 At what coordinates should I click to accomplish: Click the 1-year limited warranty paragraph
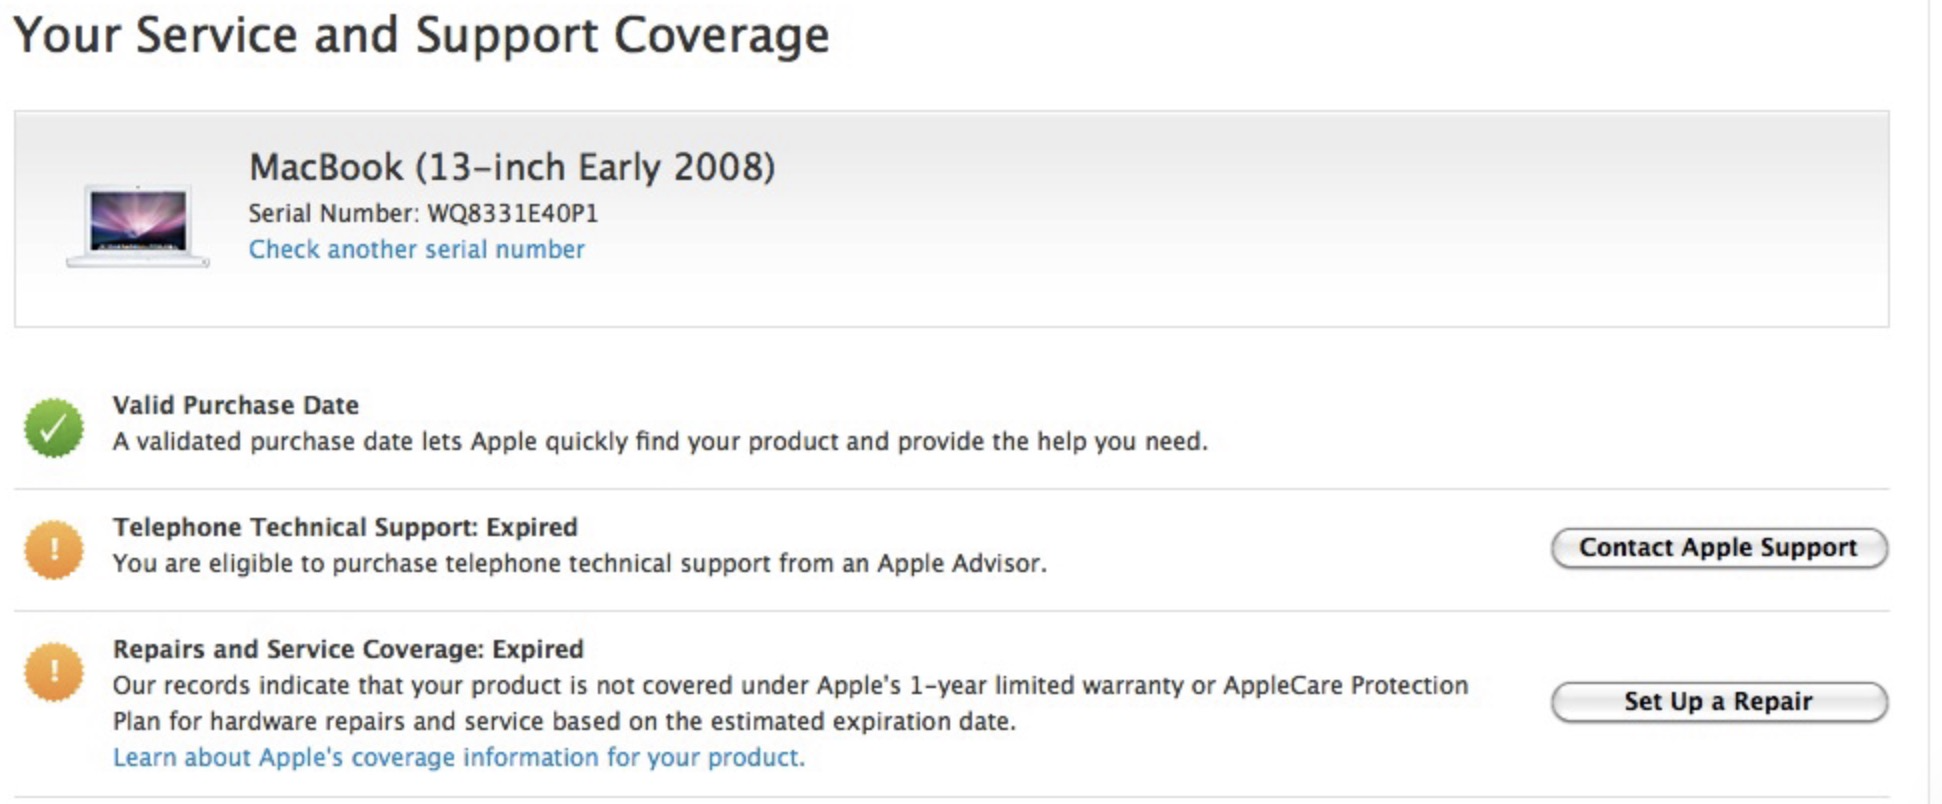[790, 685]
